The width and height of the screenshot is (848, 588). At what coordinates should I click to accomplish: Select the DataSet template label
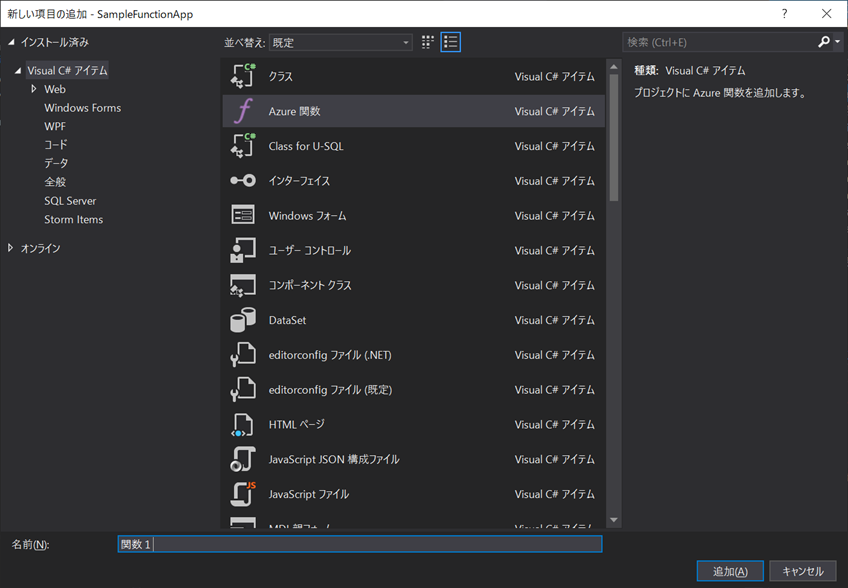[287, 320]
